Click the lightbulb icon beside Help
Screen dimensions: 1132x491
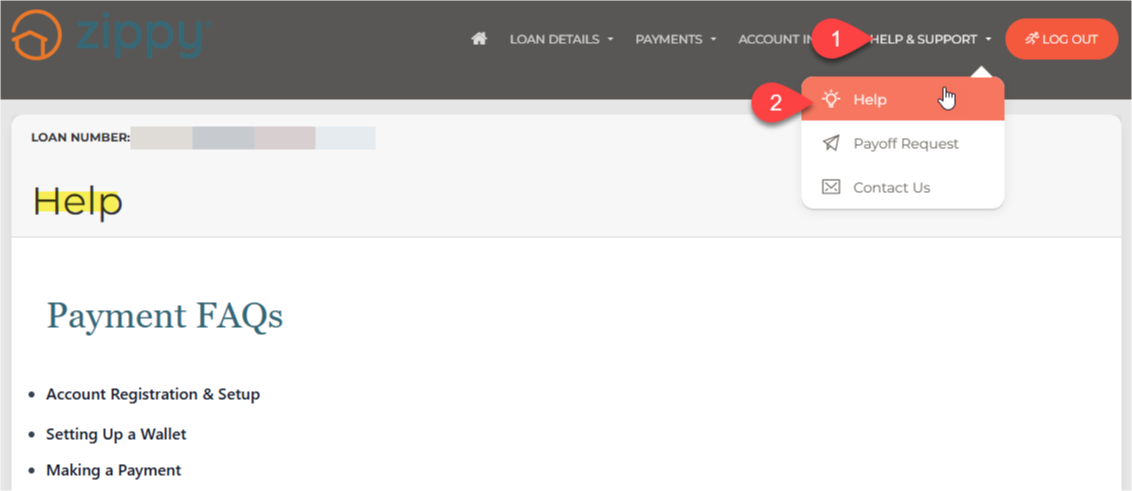click(832, 99)
